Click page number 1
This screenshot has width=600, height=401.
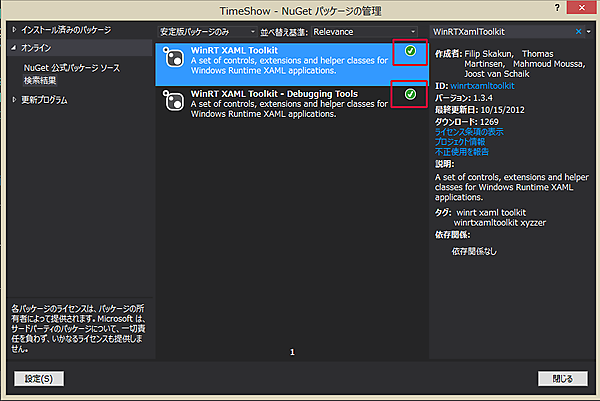tap(292, 352)
